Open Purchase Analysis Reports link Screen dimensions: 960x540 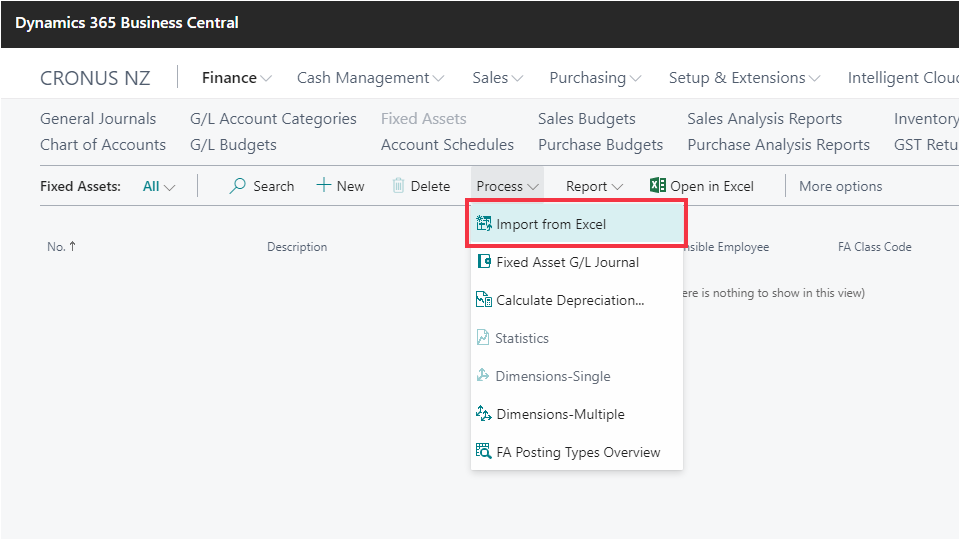pos(779,144)
